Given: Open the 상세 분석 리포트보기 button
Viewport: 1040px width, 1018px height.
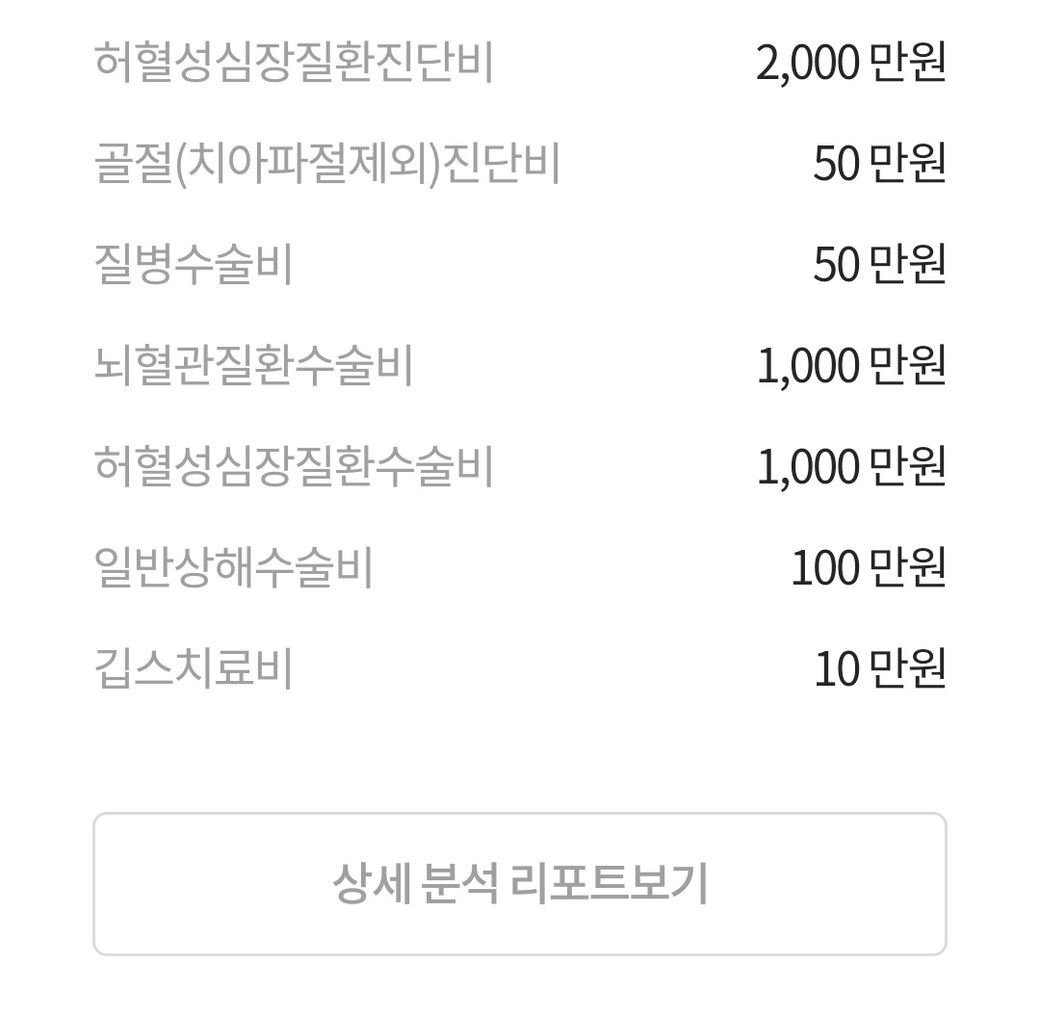Looking at the screenshot, I should coord(520,884).
